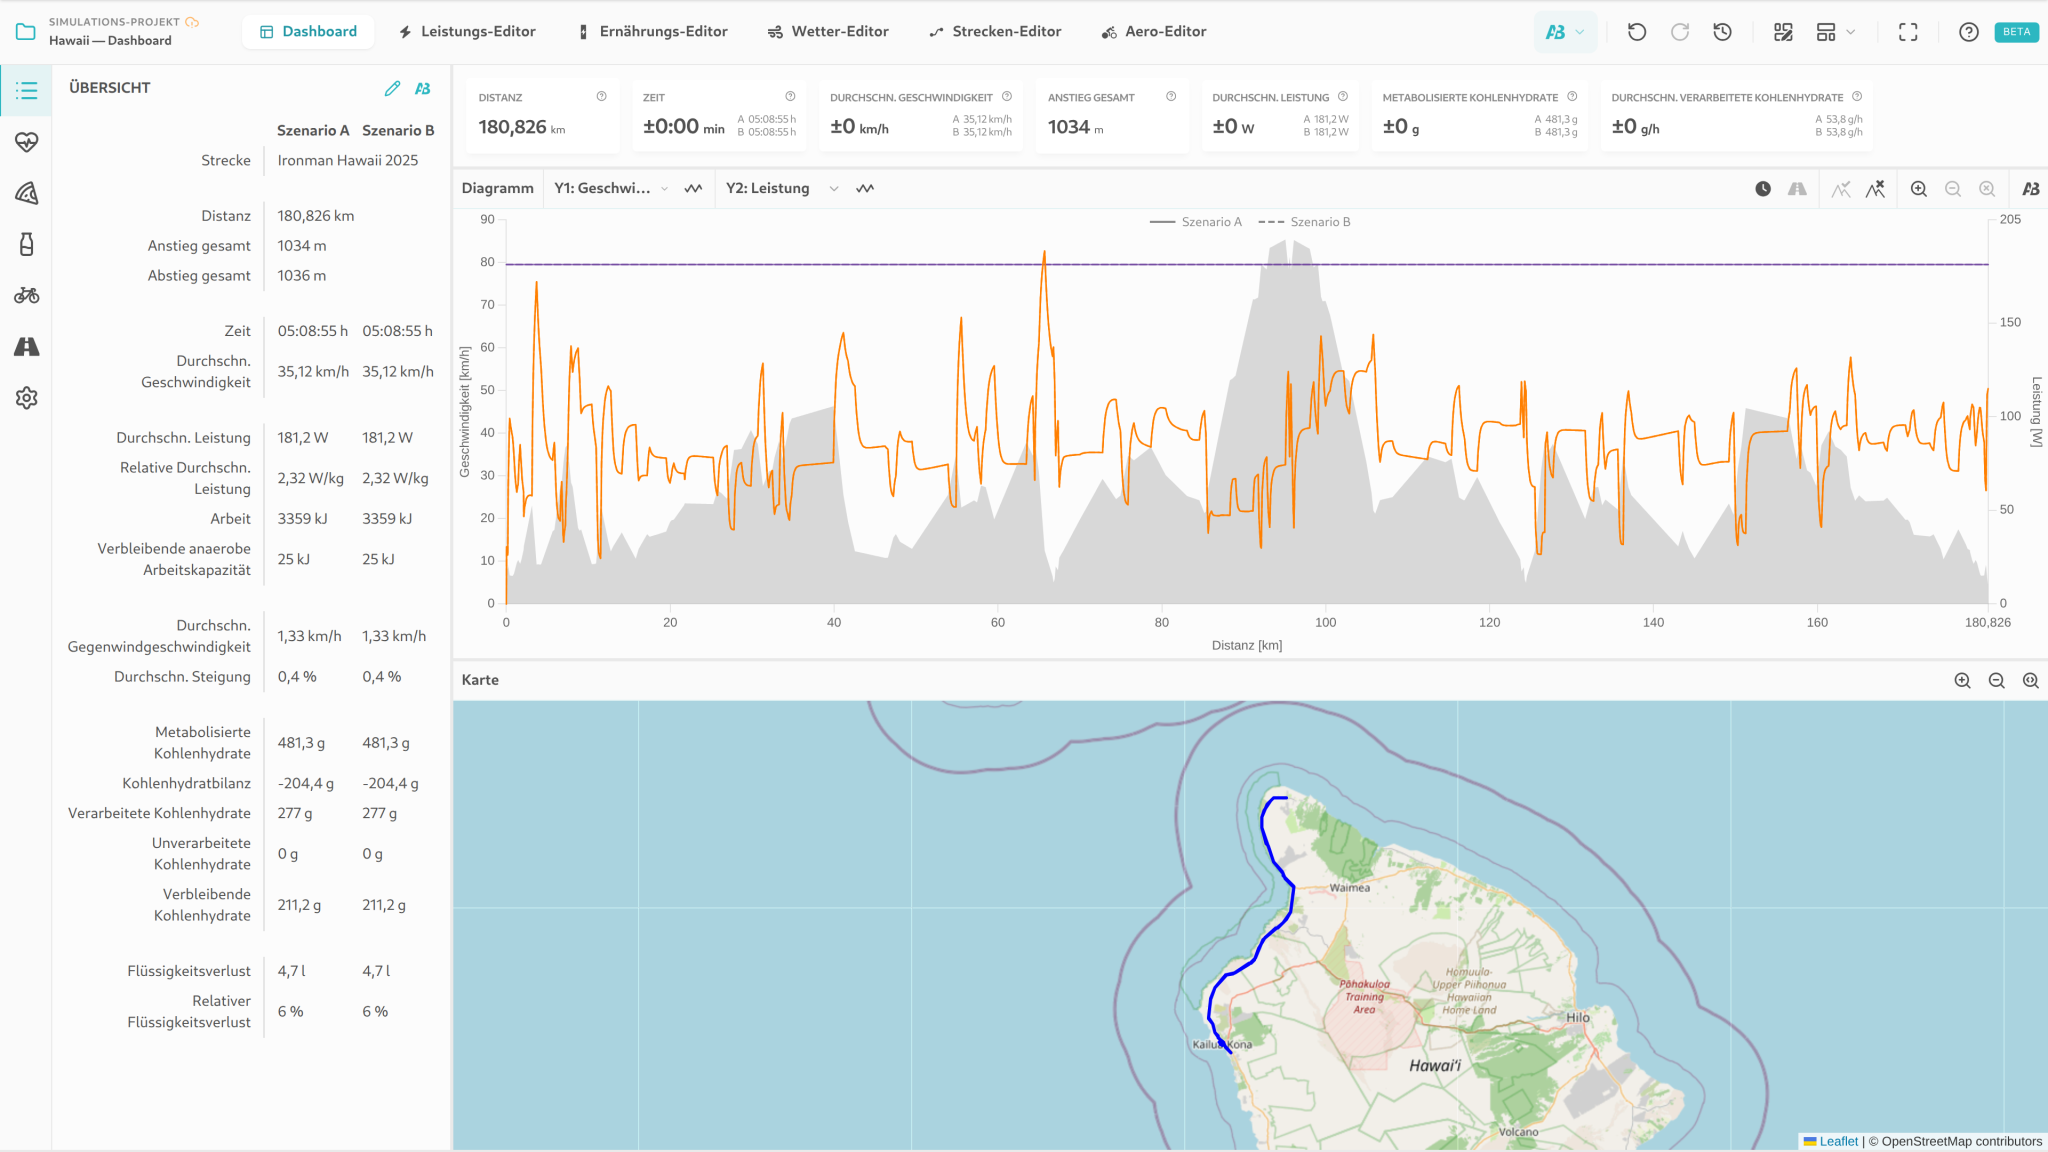This screenshot has width=2048, height=1152.
Task: Toggle A/B comparison in the diagram toolbar
Action: [2031, 189]
